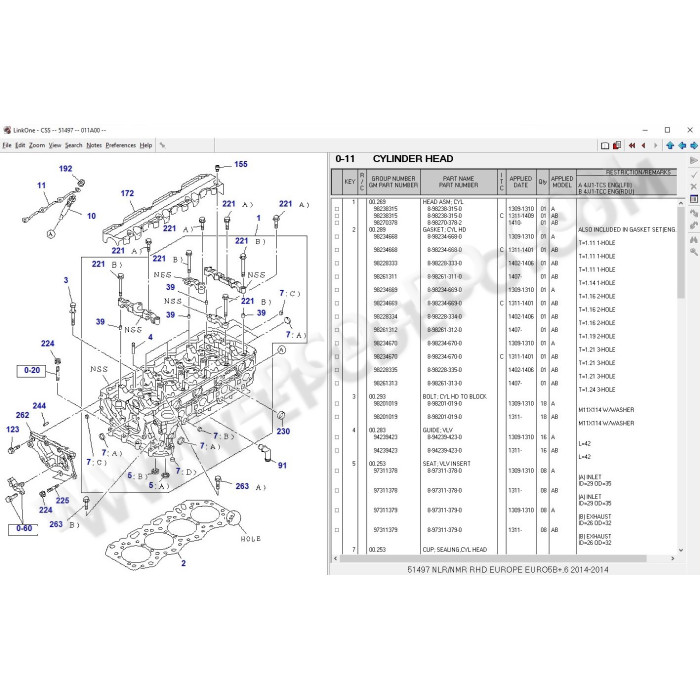Tick checkbox for gasket part 98261312

(x=337, y=330)
